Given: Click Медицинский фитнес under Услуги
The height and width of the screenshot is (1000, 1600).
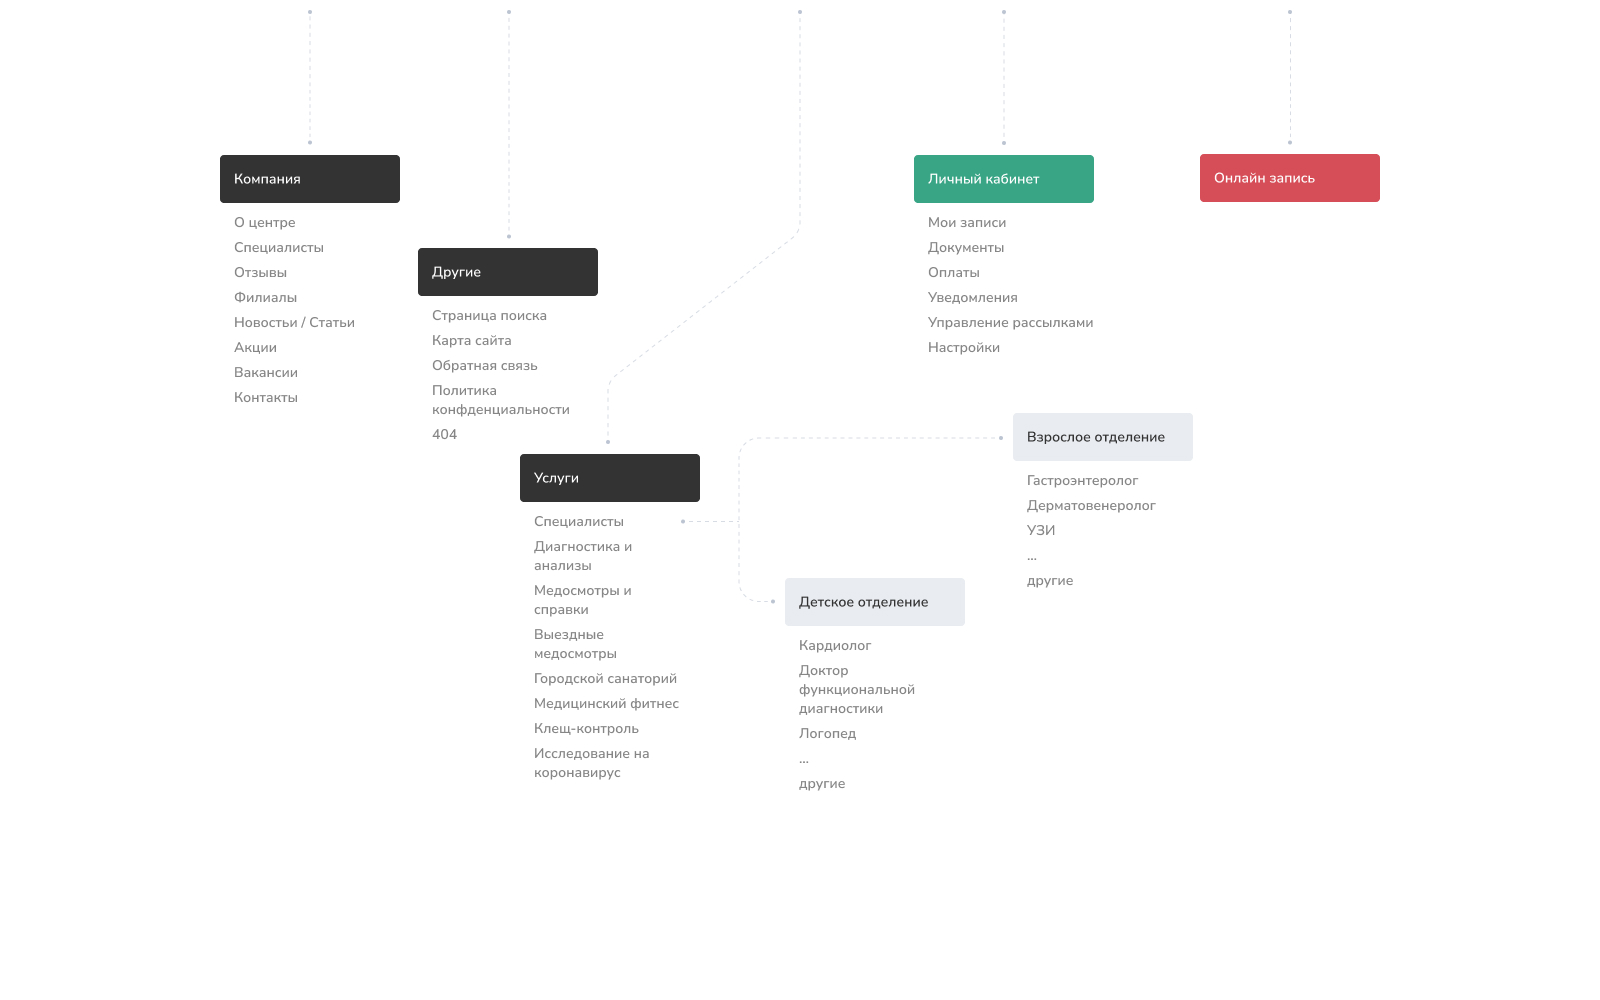Looking at the screenshot, I should [606, 704].
